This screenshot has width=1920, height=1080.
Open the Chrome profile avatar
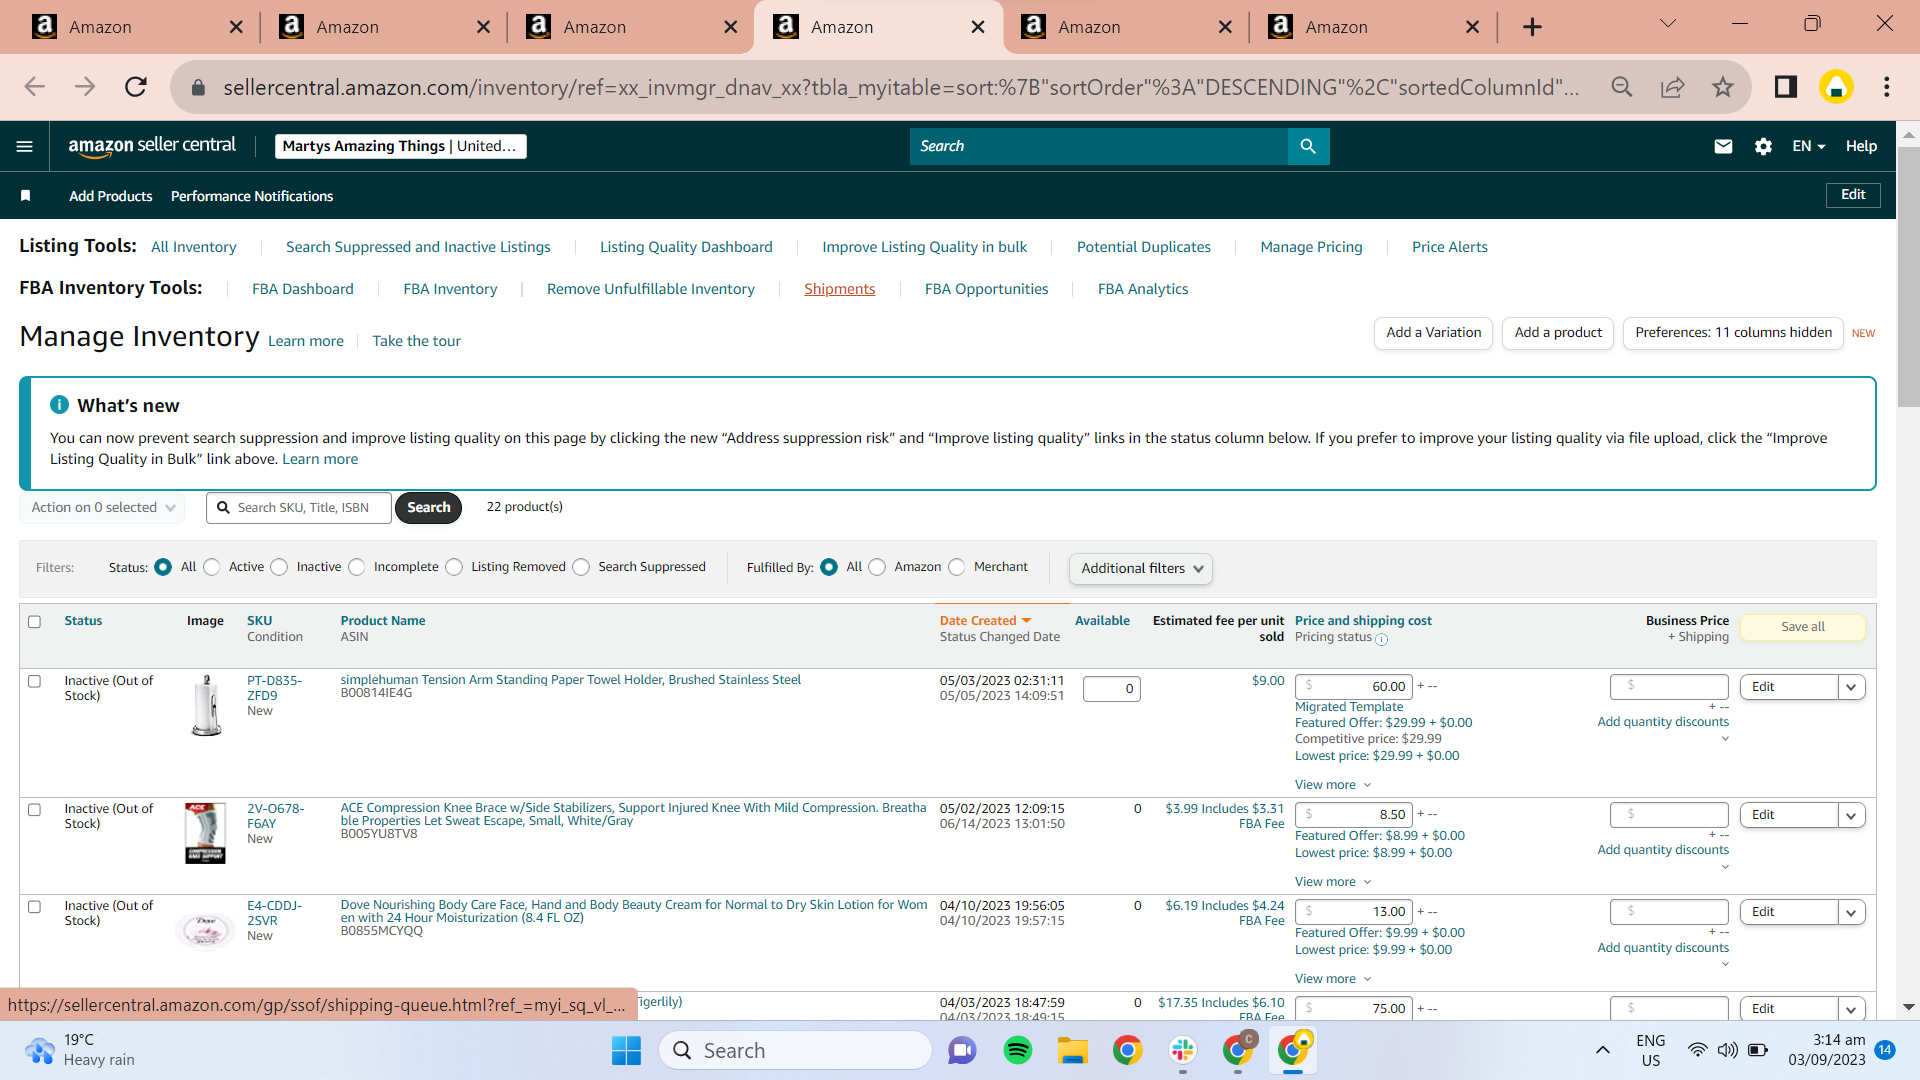1836,87
